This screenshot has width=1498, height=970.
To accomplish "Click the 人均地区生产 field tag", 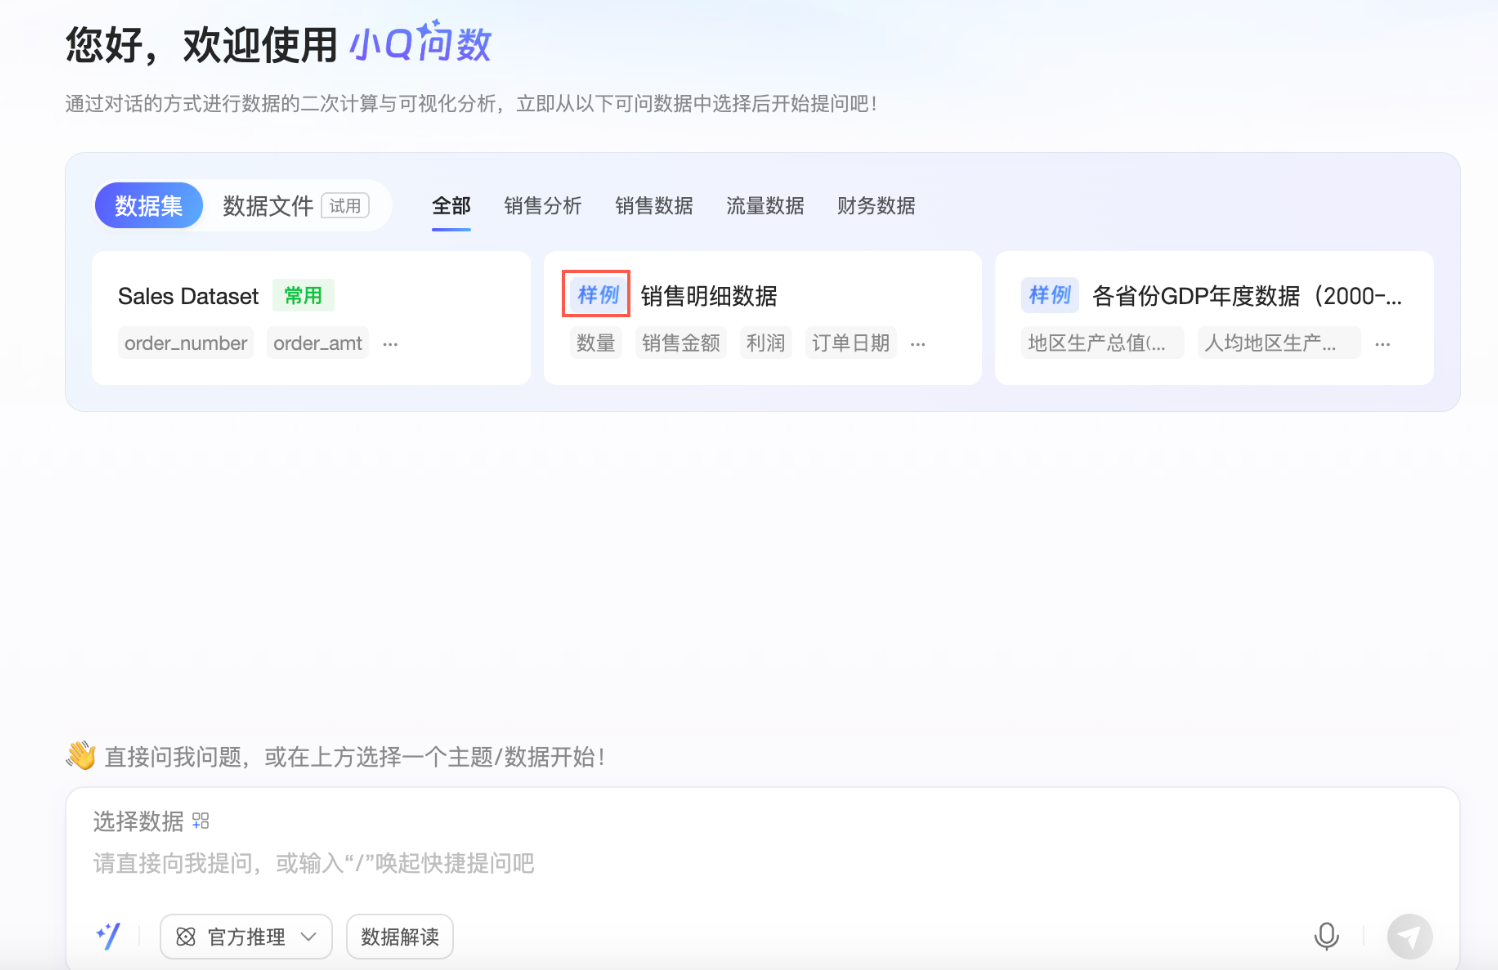I will pyautogui.click(x=1279, y=343).
